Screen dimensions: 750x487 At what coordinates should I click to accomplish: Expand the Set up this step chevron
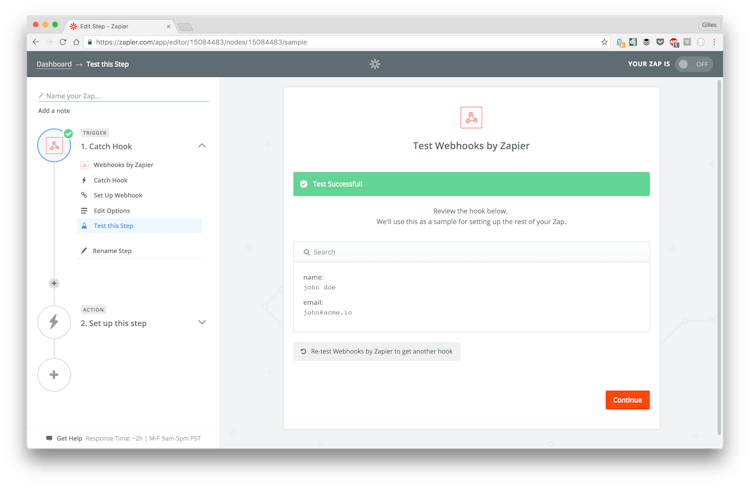(202, 323)
